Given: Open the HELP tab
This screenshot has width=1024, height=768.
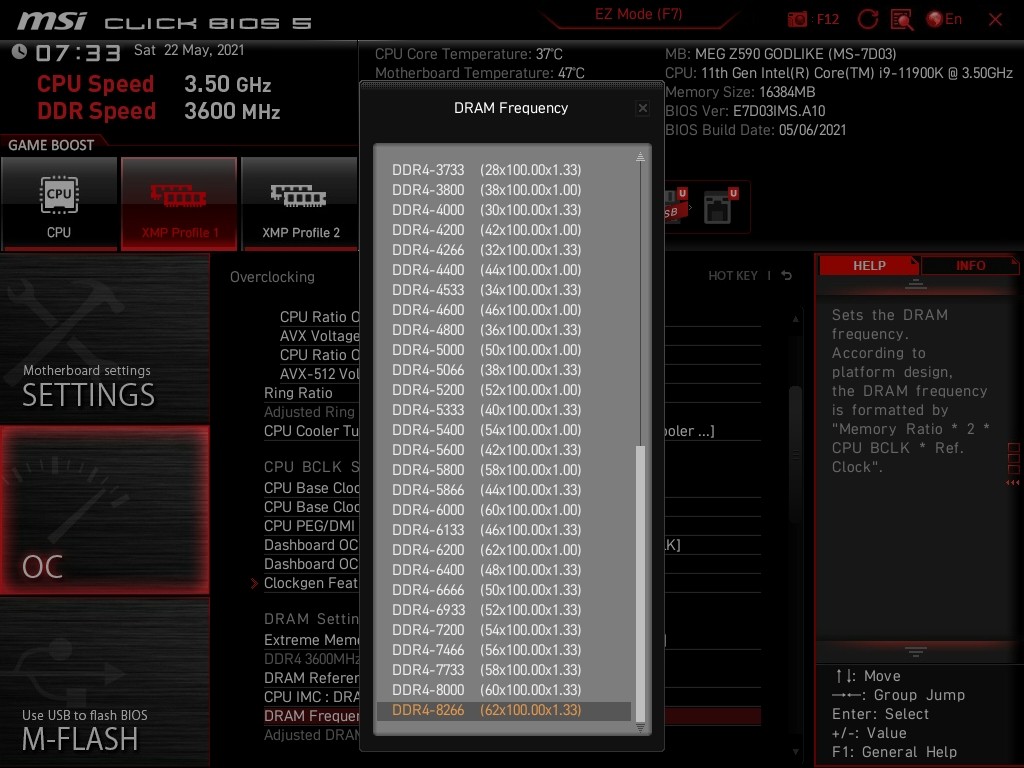Looking at the screenshot, I should pos(869,265).
